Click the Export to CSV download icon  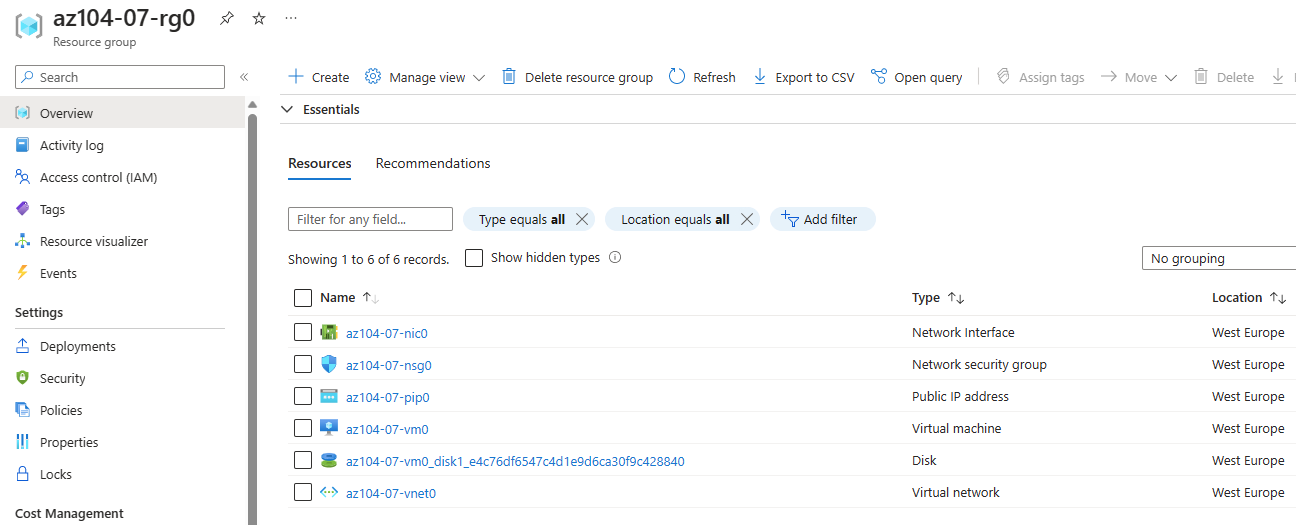[x=760, y=77]
